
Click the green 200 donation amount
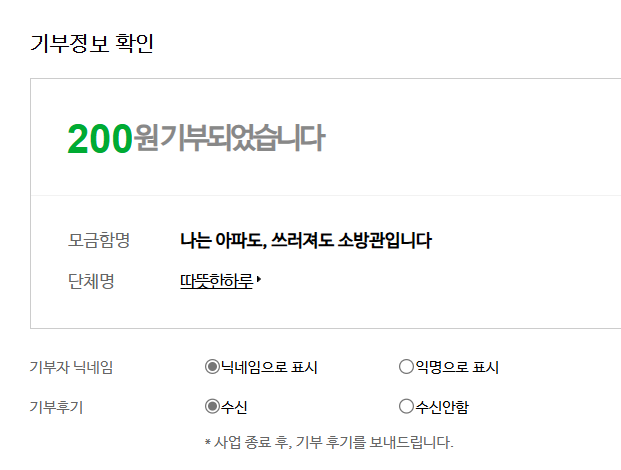(x=99, y=139)
